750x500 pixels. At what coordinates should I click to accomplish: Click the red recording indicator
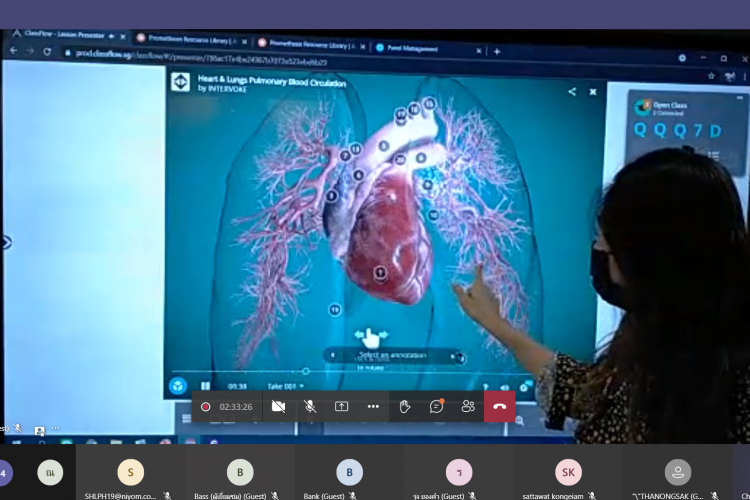pos(206,406)
